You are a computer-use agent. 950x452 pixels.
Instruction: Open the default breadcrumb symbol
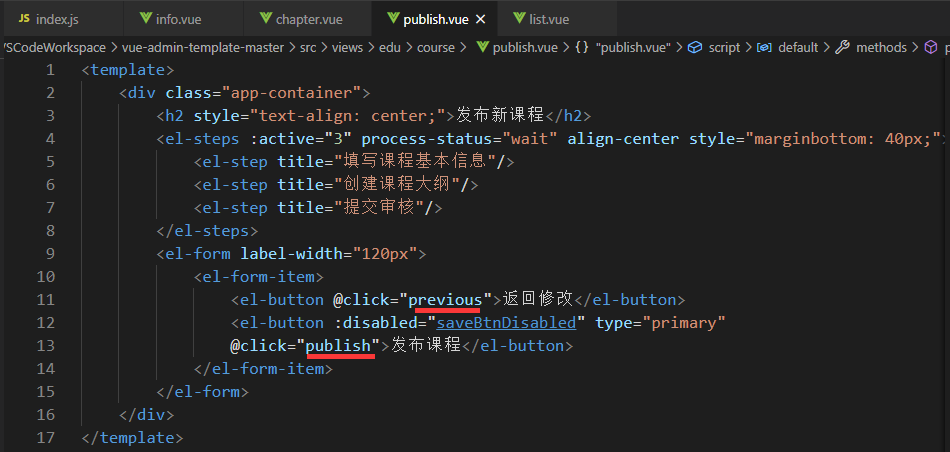click(x=798, y=47)
